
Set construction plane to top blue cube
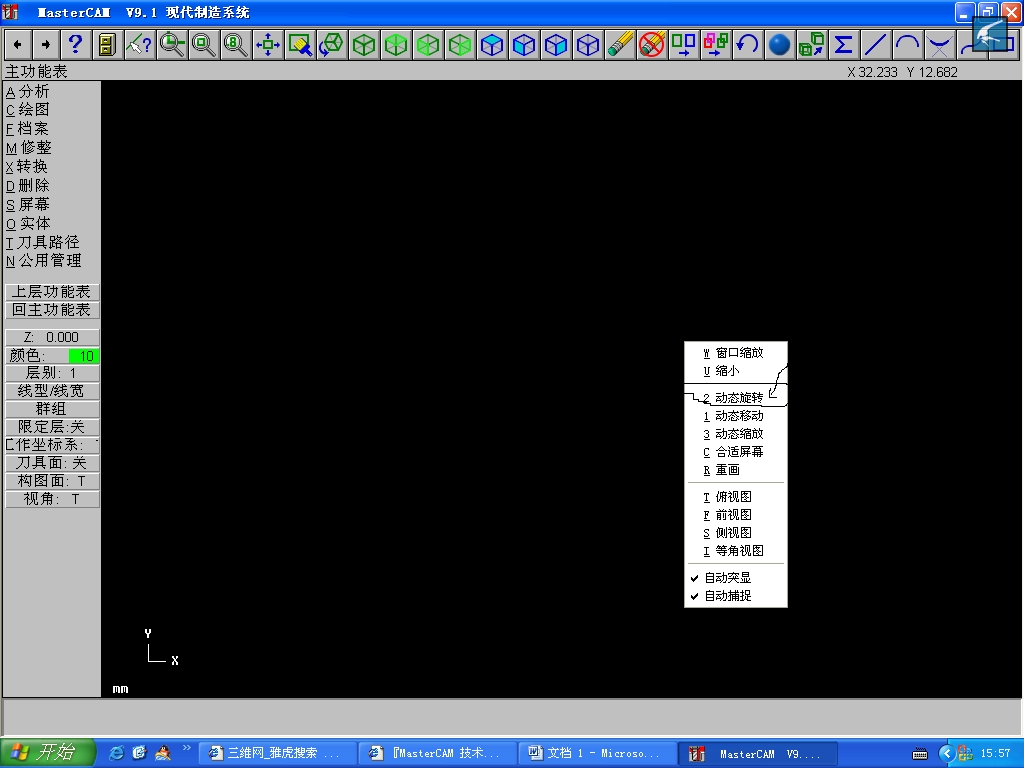[x=492, y=45]
